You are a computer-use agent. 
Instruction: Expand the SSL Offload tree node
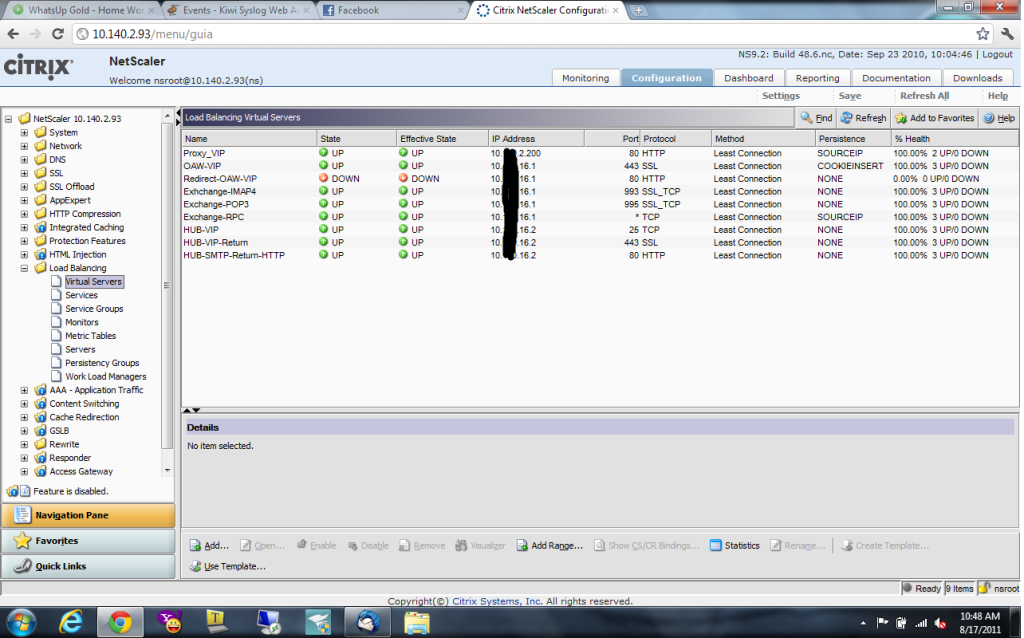coord(24,187)
